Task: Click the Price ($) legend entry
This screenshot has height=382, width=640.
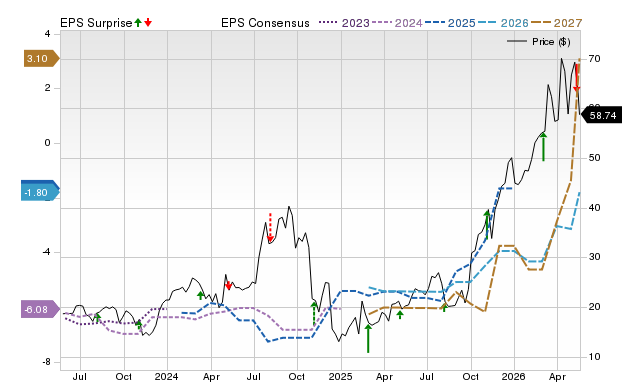Action: coord(539,42)
